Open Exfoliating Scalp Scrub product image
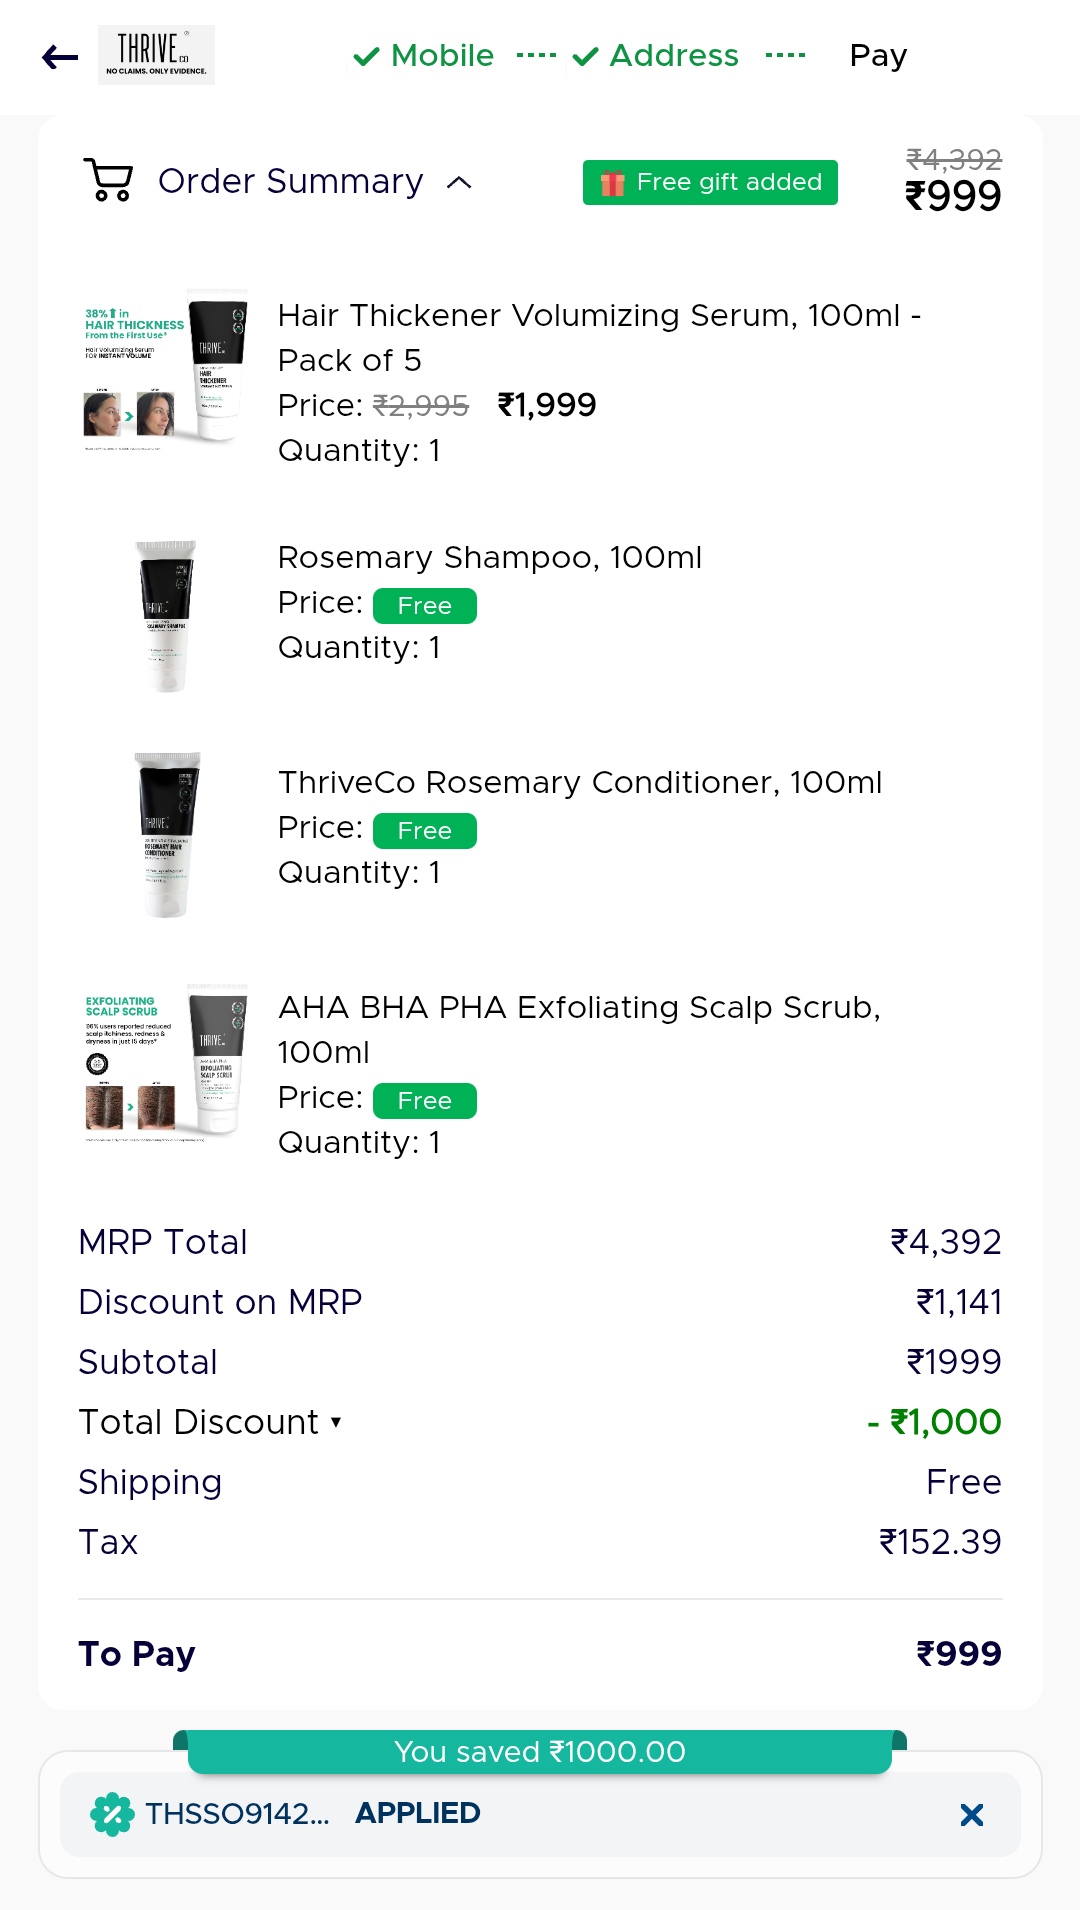The height and width of the screenshot is (1910, 1080). [x=165, y=1062]
